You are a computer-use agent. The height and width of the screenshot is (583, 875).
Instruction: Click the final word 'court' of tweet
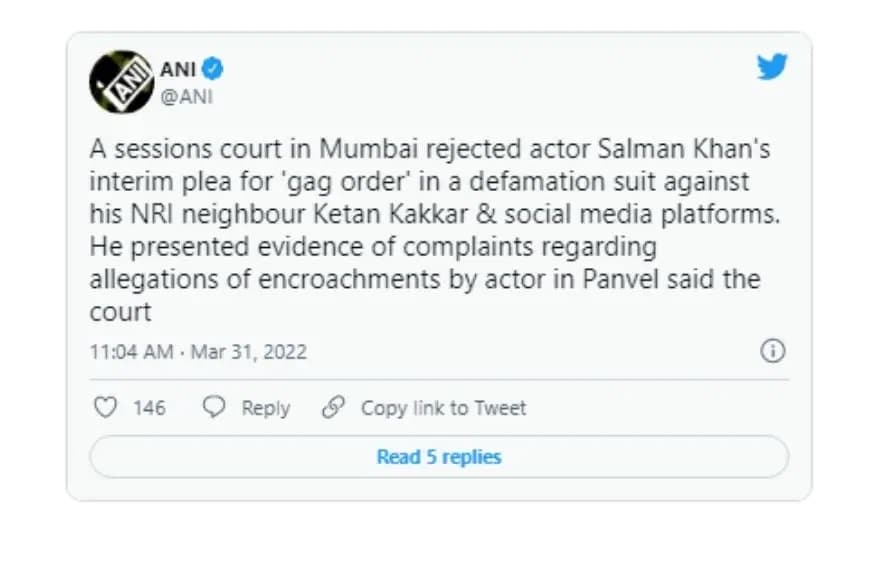tap(121, 312)
